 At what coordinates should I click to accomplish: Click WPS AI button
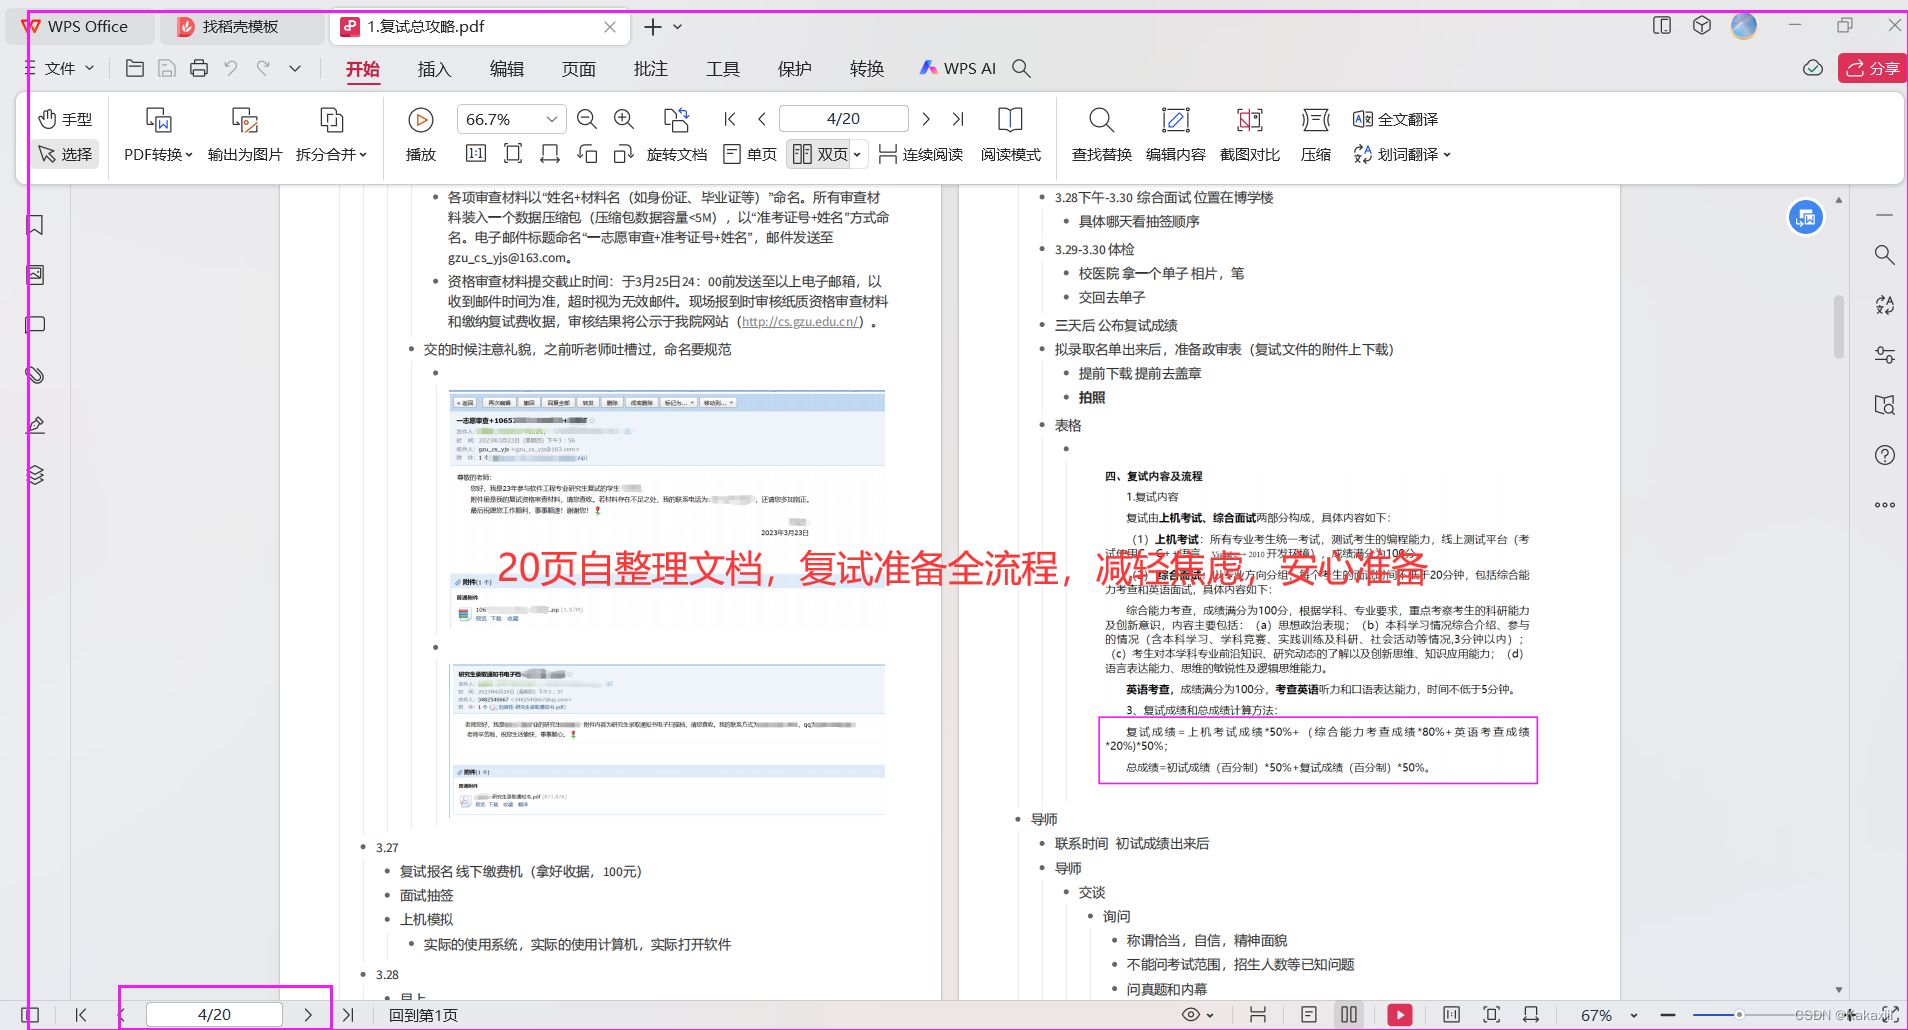coord(958,68)
